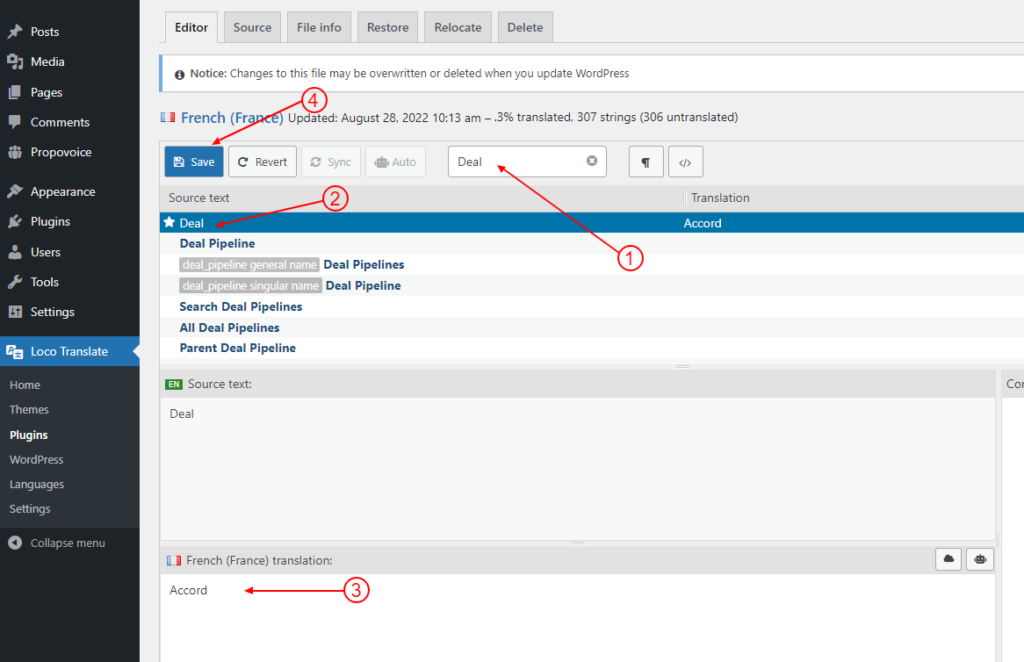Screen dimensions: 1024x662
Task: Click the Users person icon
Action: (15, 252)
